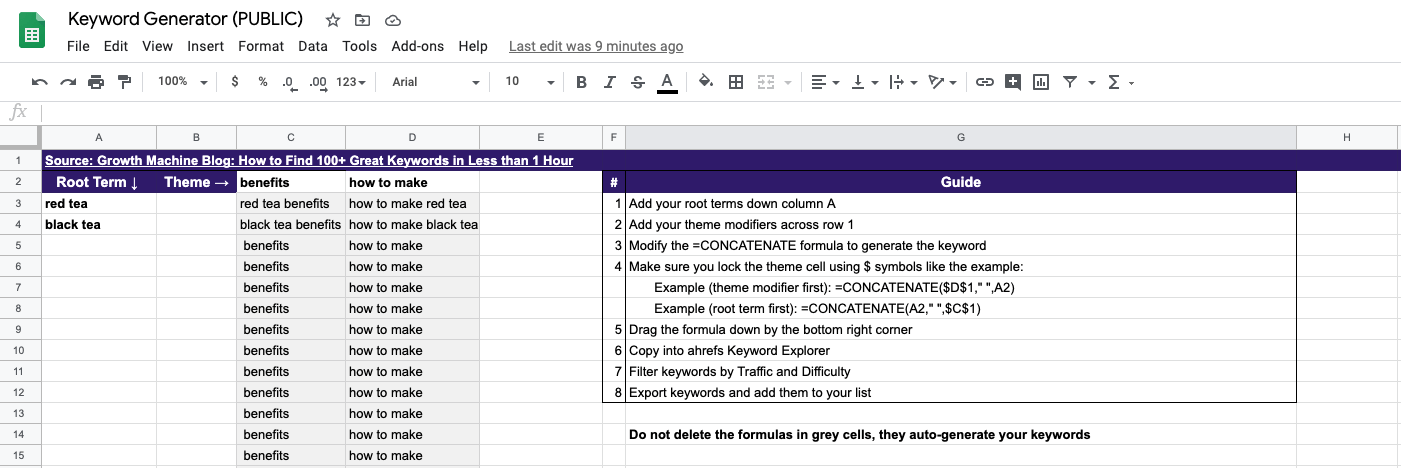This screenshot has height=468, width=1401.
Task: Select the paint format tool
Action: pos(124,82)
